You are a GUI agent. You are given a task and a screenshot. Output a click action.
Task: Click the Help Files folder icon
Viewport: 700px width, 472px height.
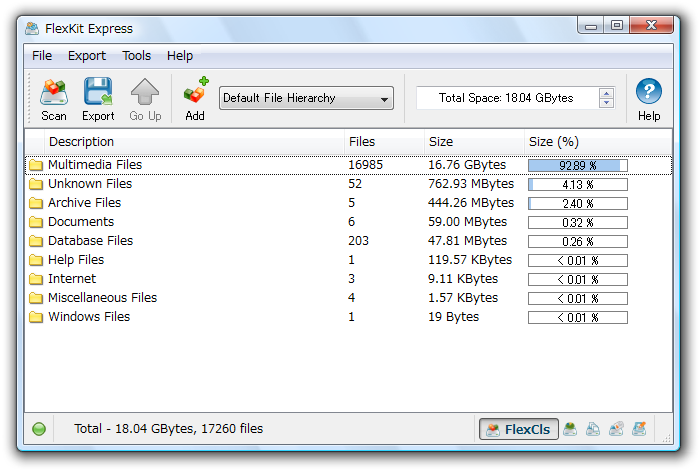pos(36,260)
